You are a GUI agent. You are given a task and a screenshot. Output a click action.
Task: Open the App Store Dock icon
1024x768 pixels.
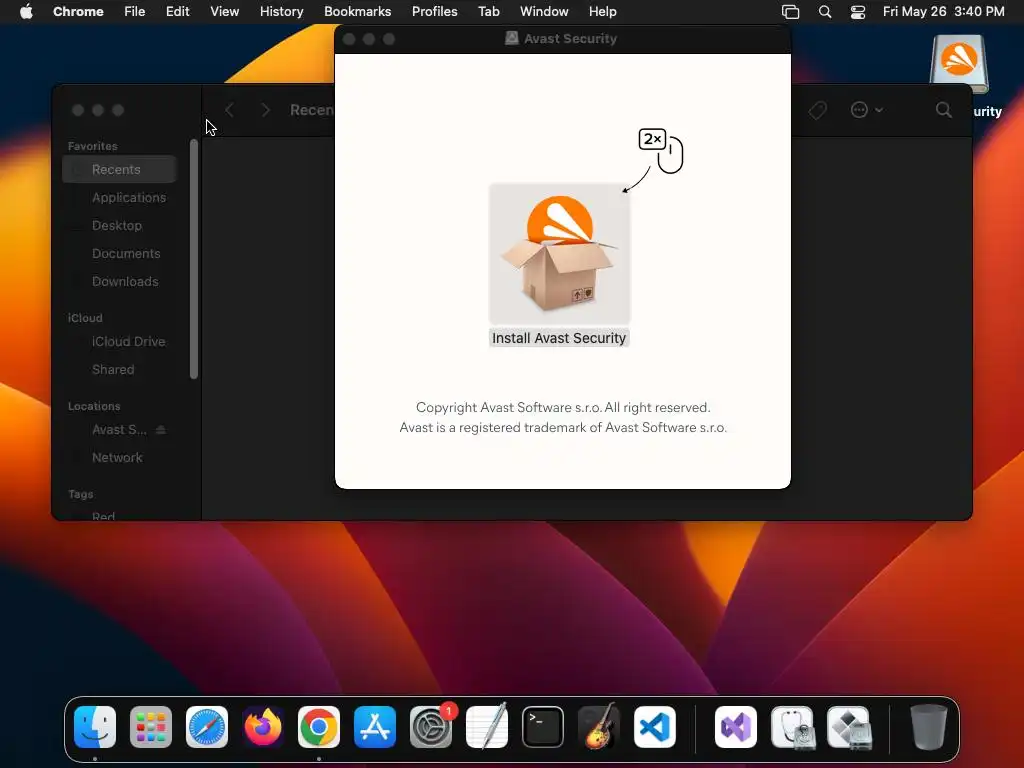click(375, 727)
